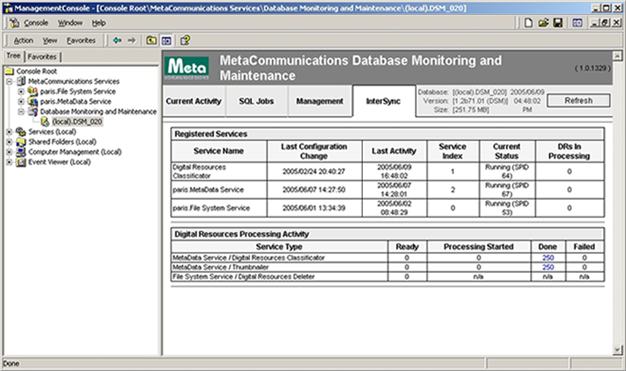Select paris.MetaData Service tree node
Viewport: 626px width, 371px height.
[75, 101]
